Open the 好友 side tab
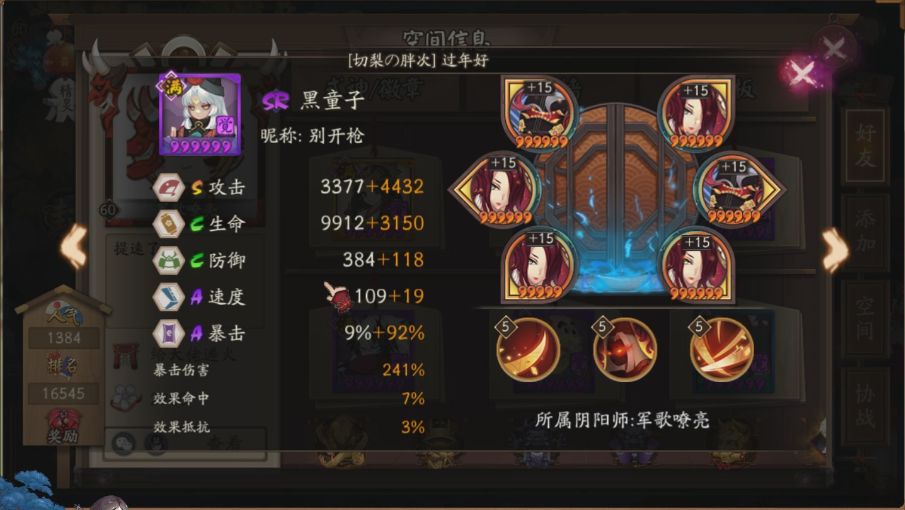The height and width of the screenshot is (510, 905). point(865,147)
